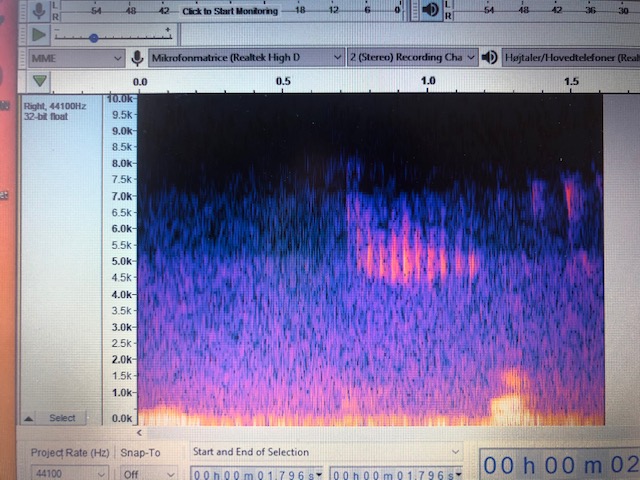Open Mikrofonmatrice recording device dropdown

coord(246,57)
